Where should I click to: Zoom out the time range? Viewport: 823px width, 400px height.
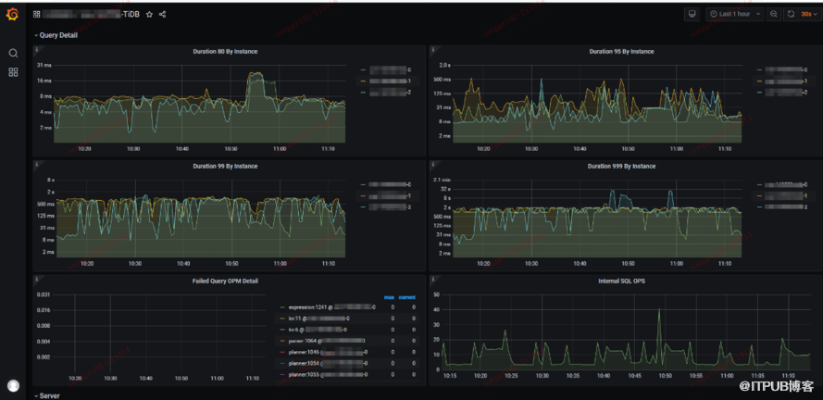point(775,15)
